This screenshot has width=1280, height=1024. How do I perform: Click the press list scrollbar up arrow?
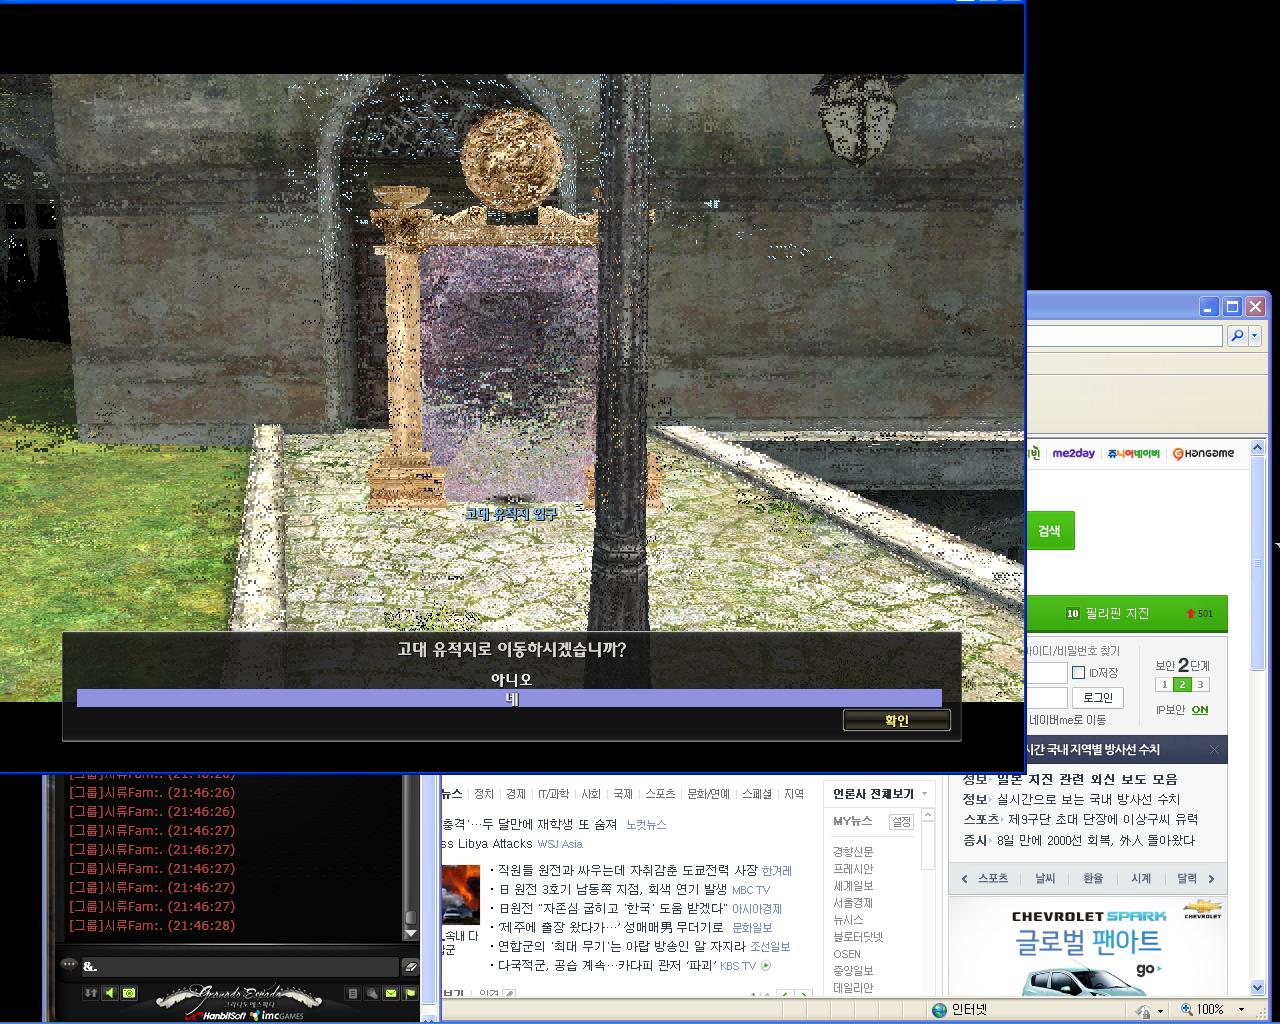tap(927, 817)
